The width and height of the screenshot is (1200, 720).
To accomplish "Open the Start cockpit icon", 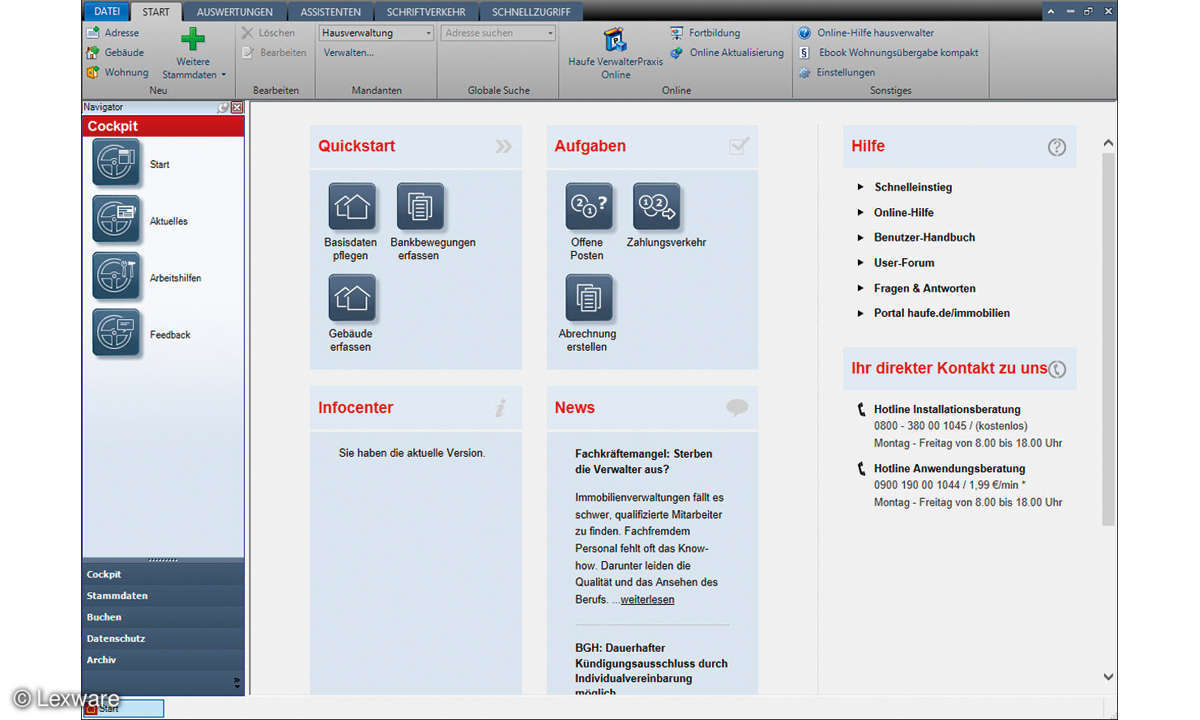I will (117, 163).
